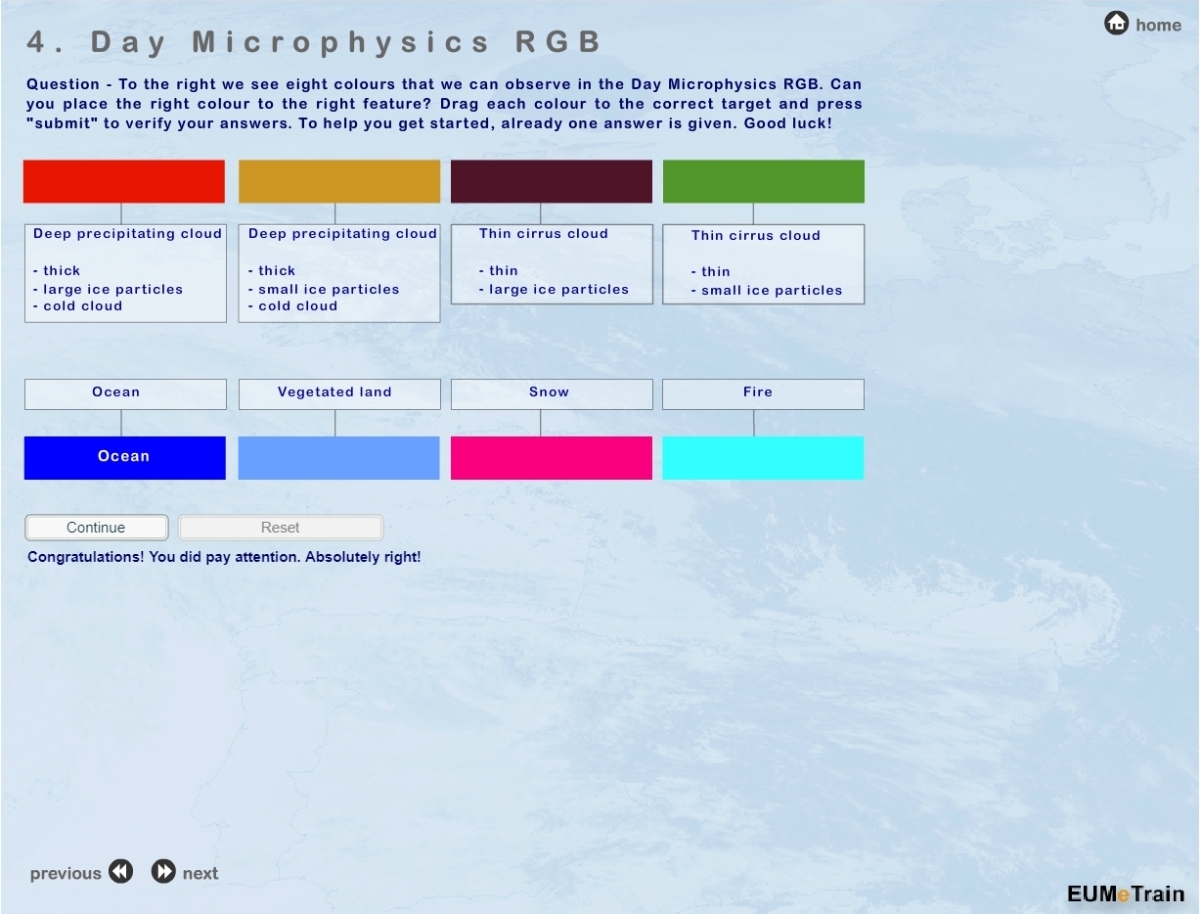Click the EUMeTrain logo
The image size is (1200, 914).
click(x=1125, y=893)
